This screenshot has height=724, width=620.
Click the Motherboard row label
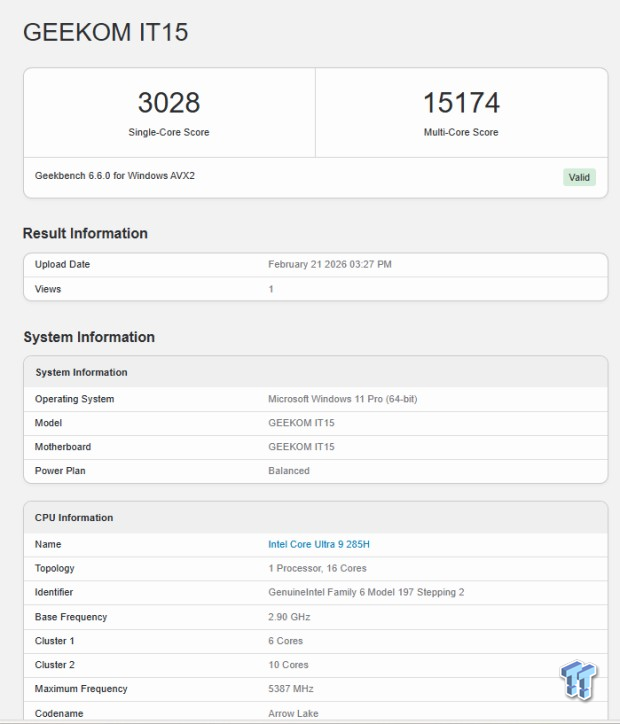click(63, 447)
